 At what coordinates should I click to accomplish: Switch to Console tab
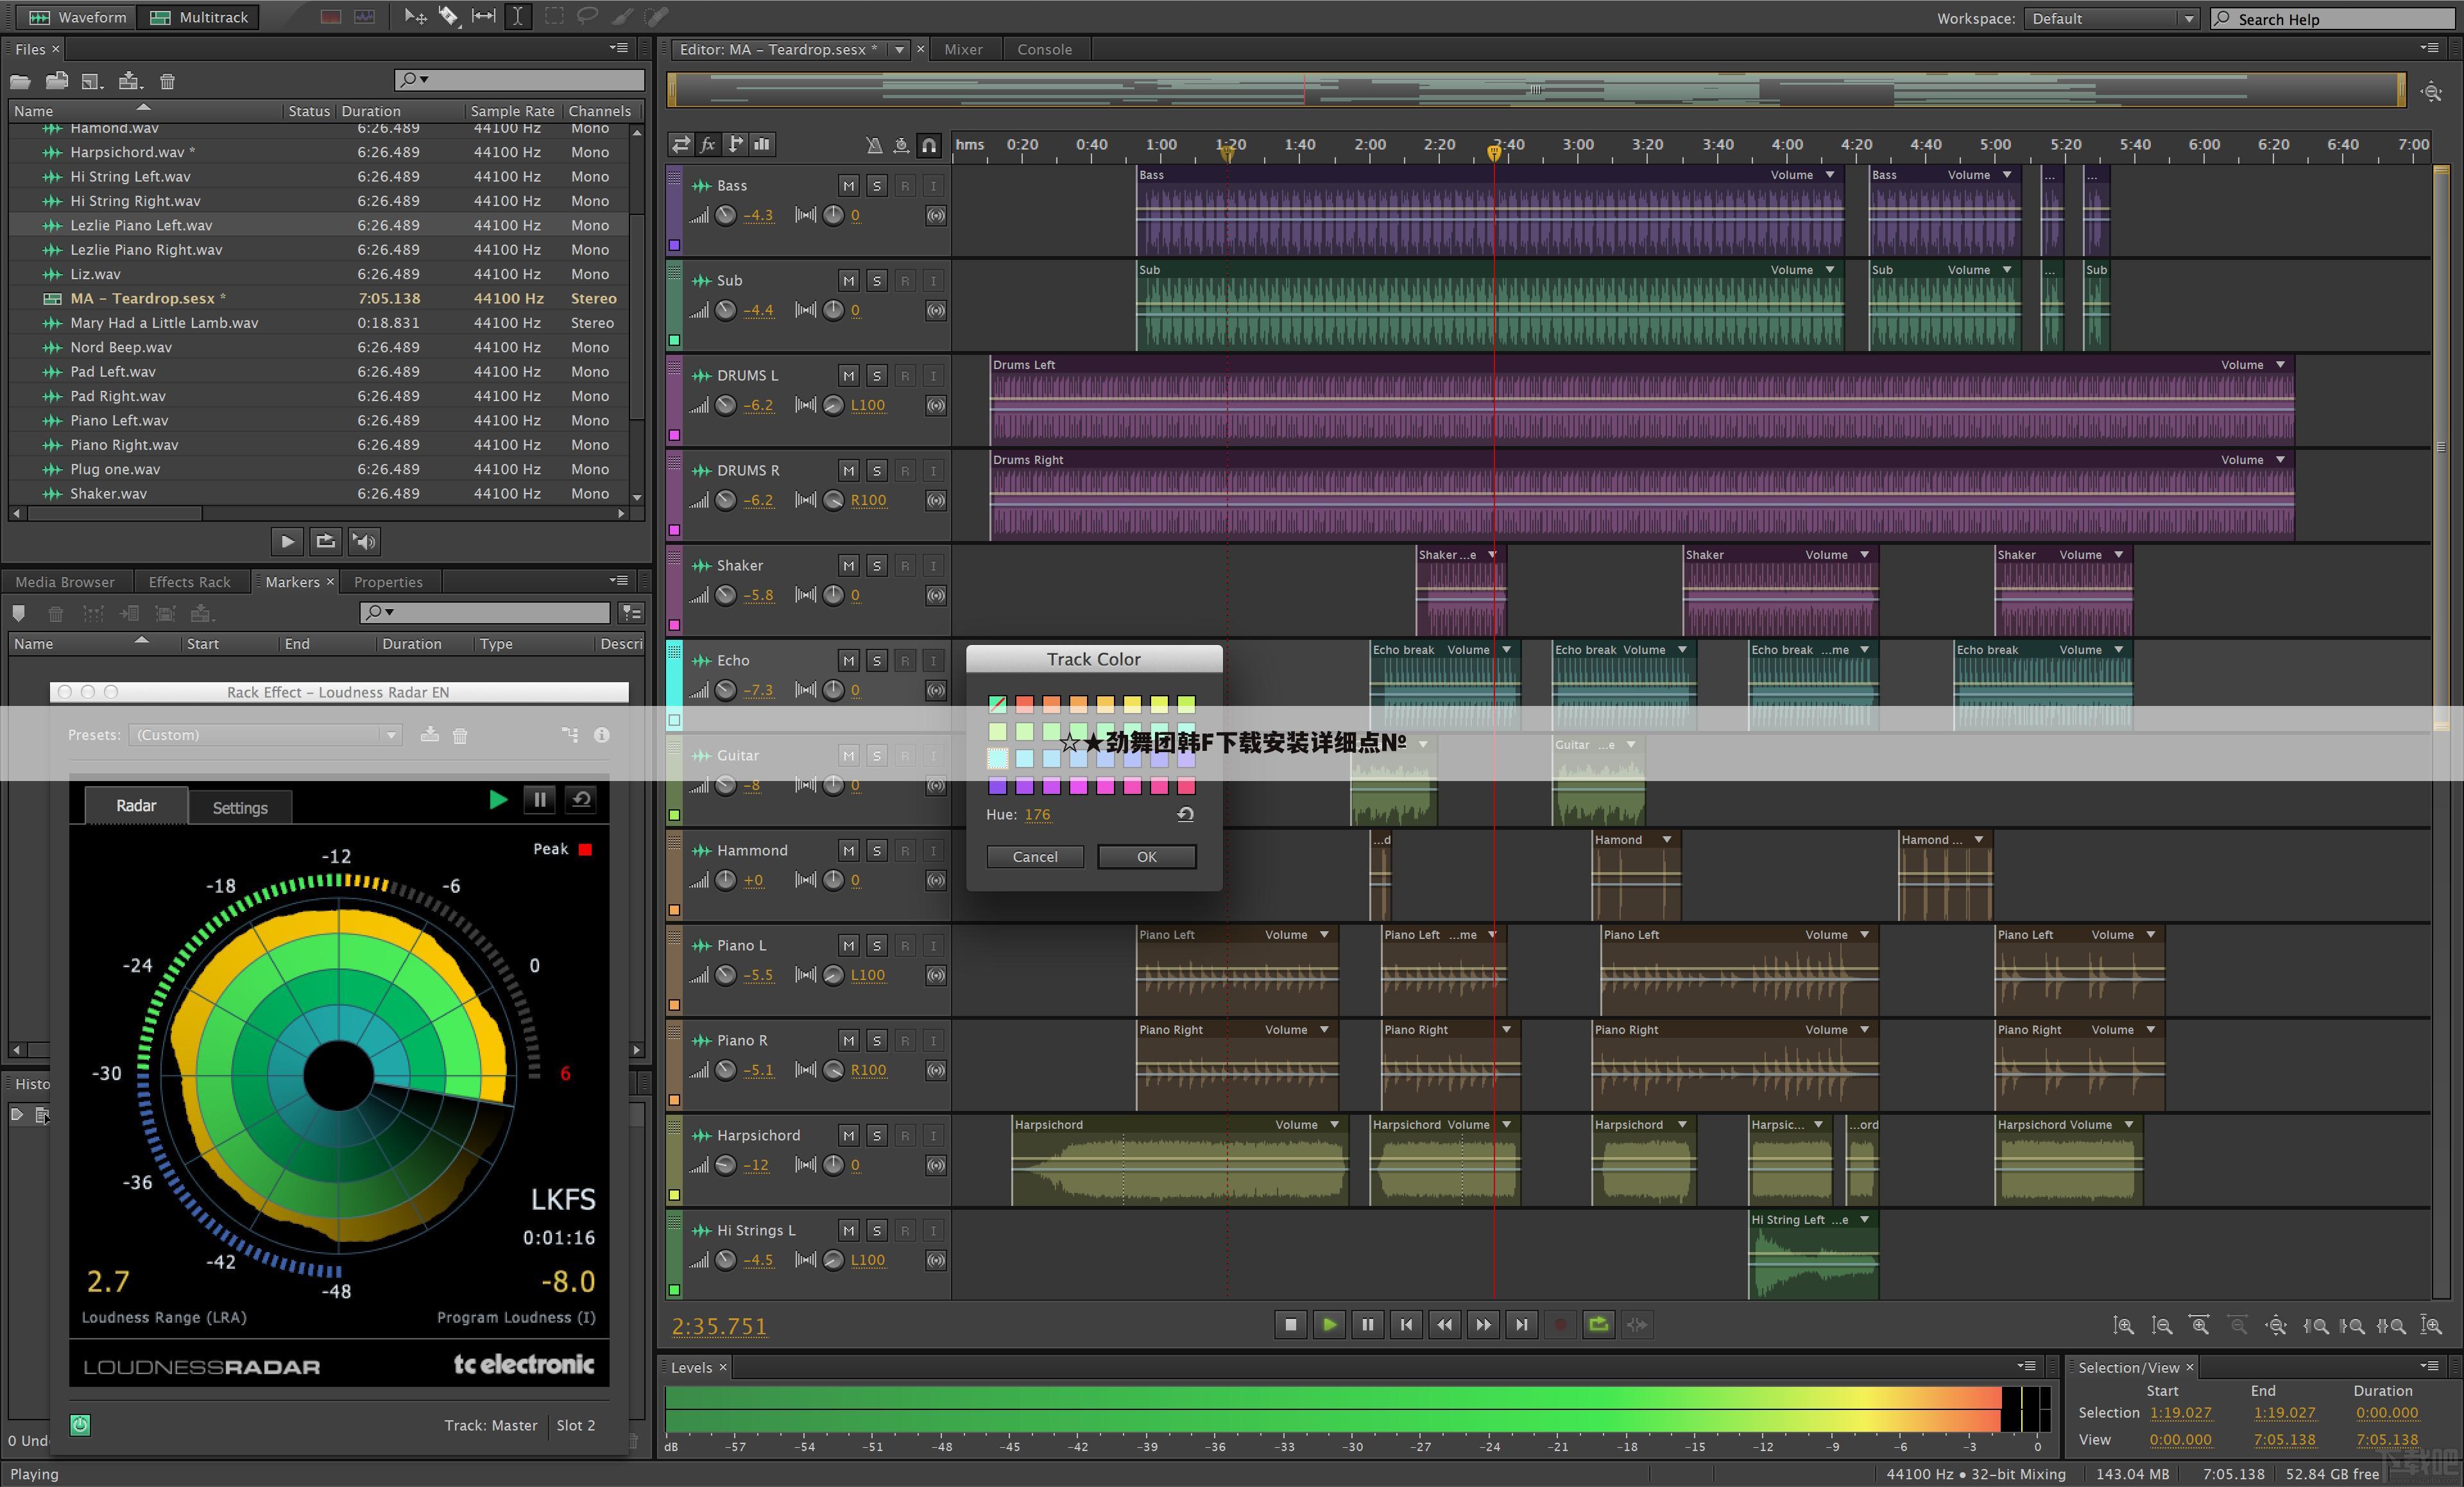click(x=1044, y=49)
